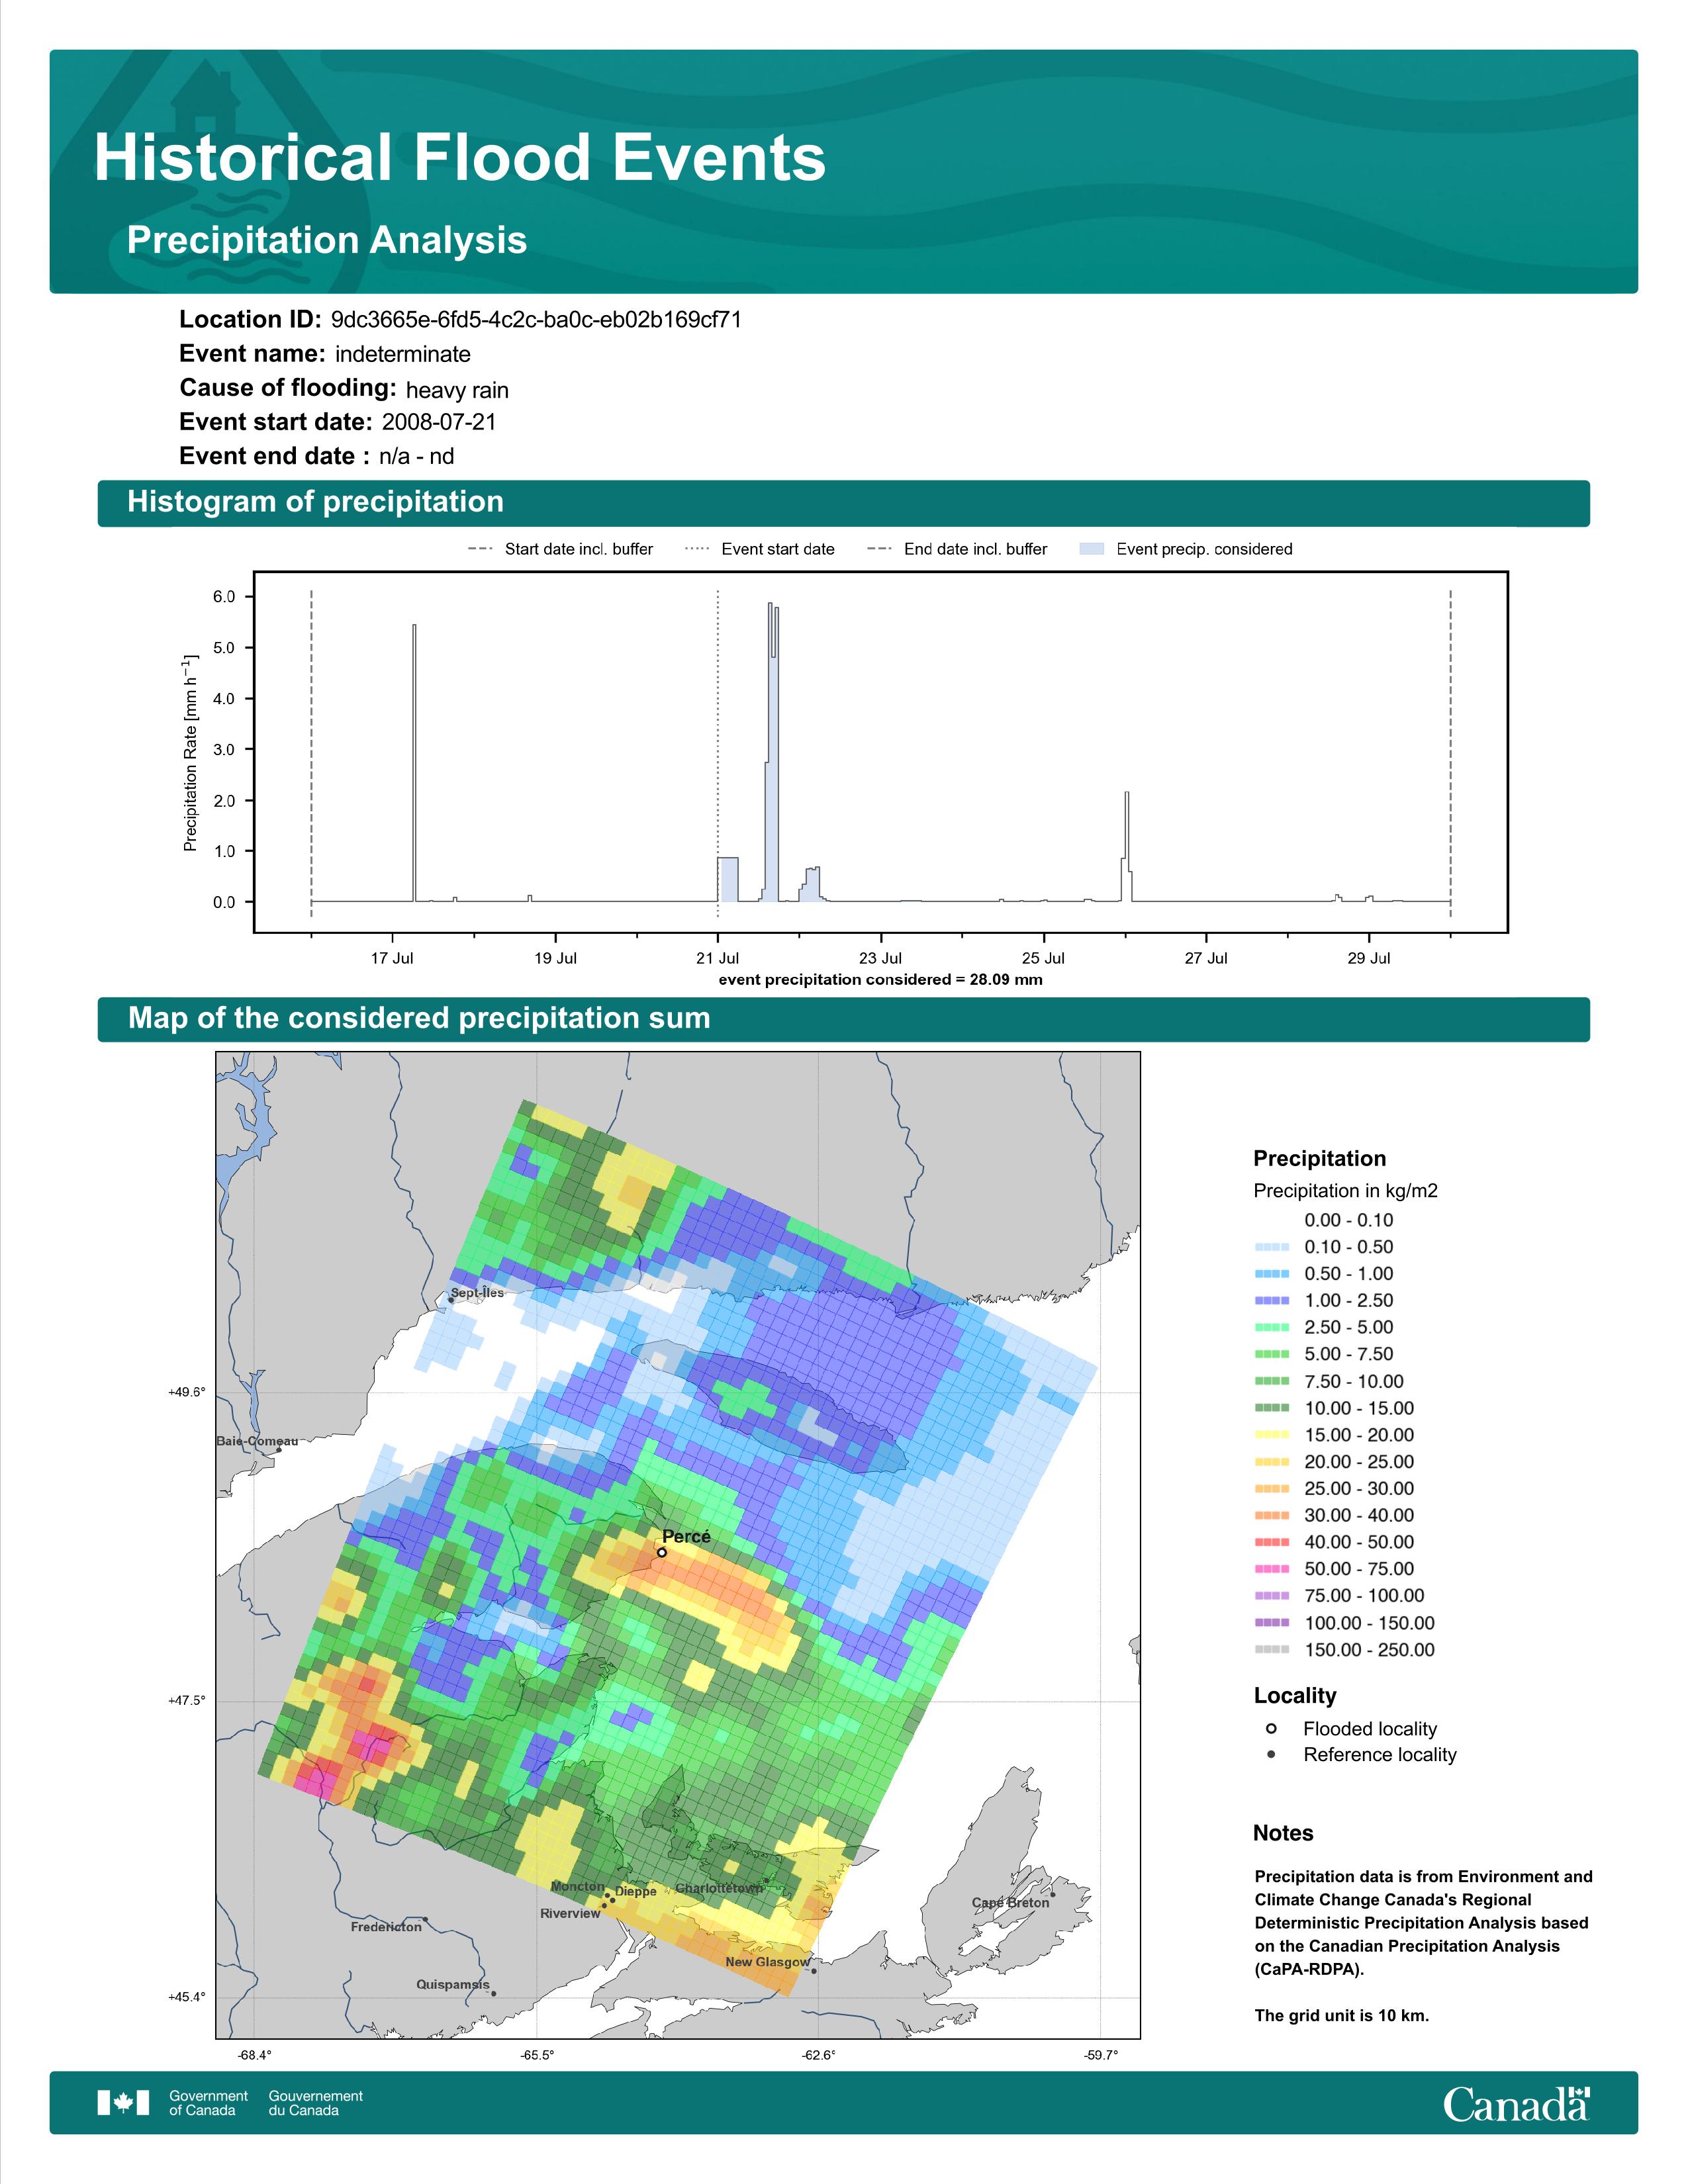Click the 5.00 - 7.50 precipitation swatch
1688x2184 pixels.
point(1272,1355)
